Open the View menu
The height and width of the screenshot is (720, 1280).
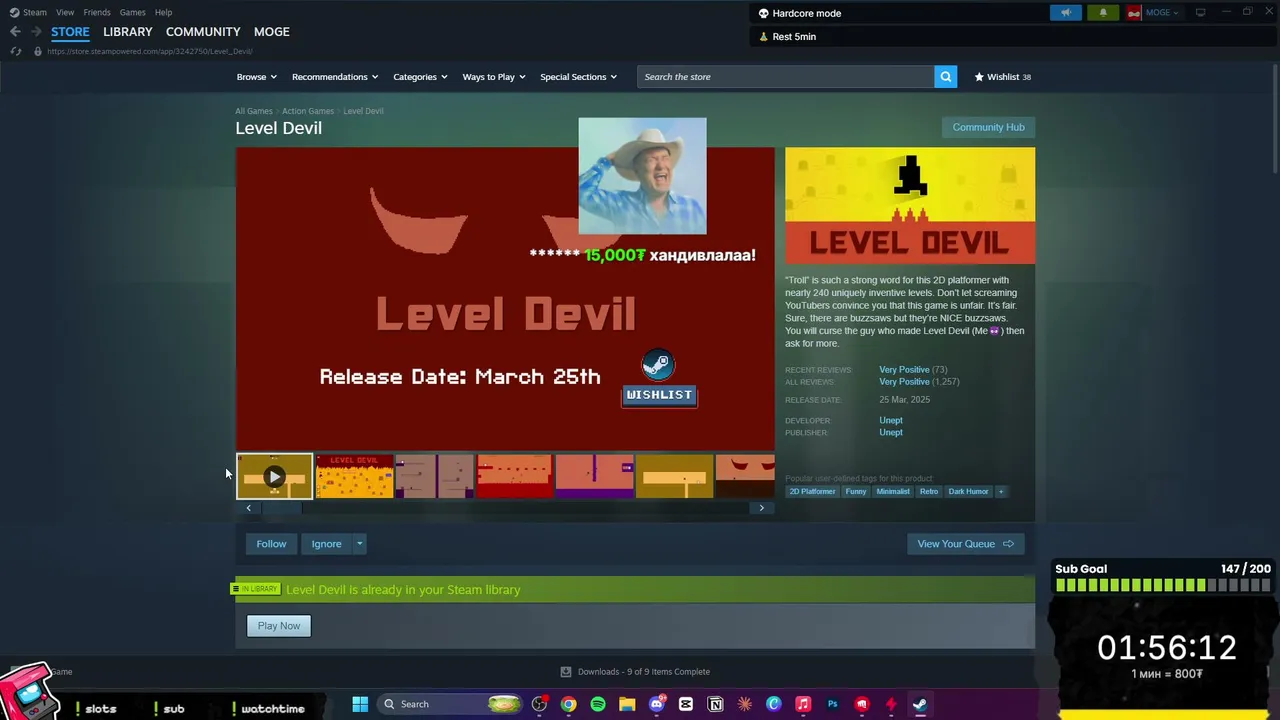[x=65, y=12]
